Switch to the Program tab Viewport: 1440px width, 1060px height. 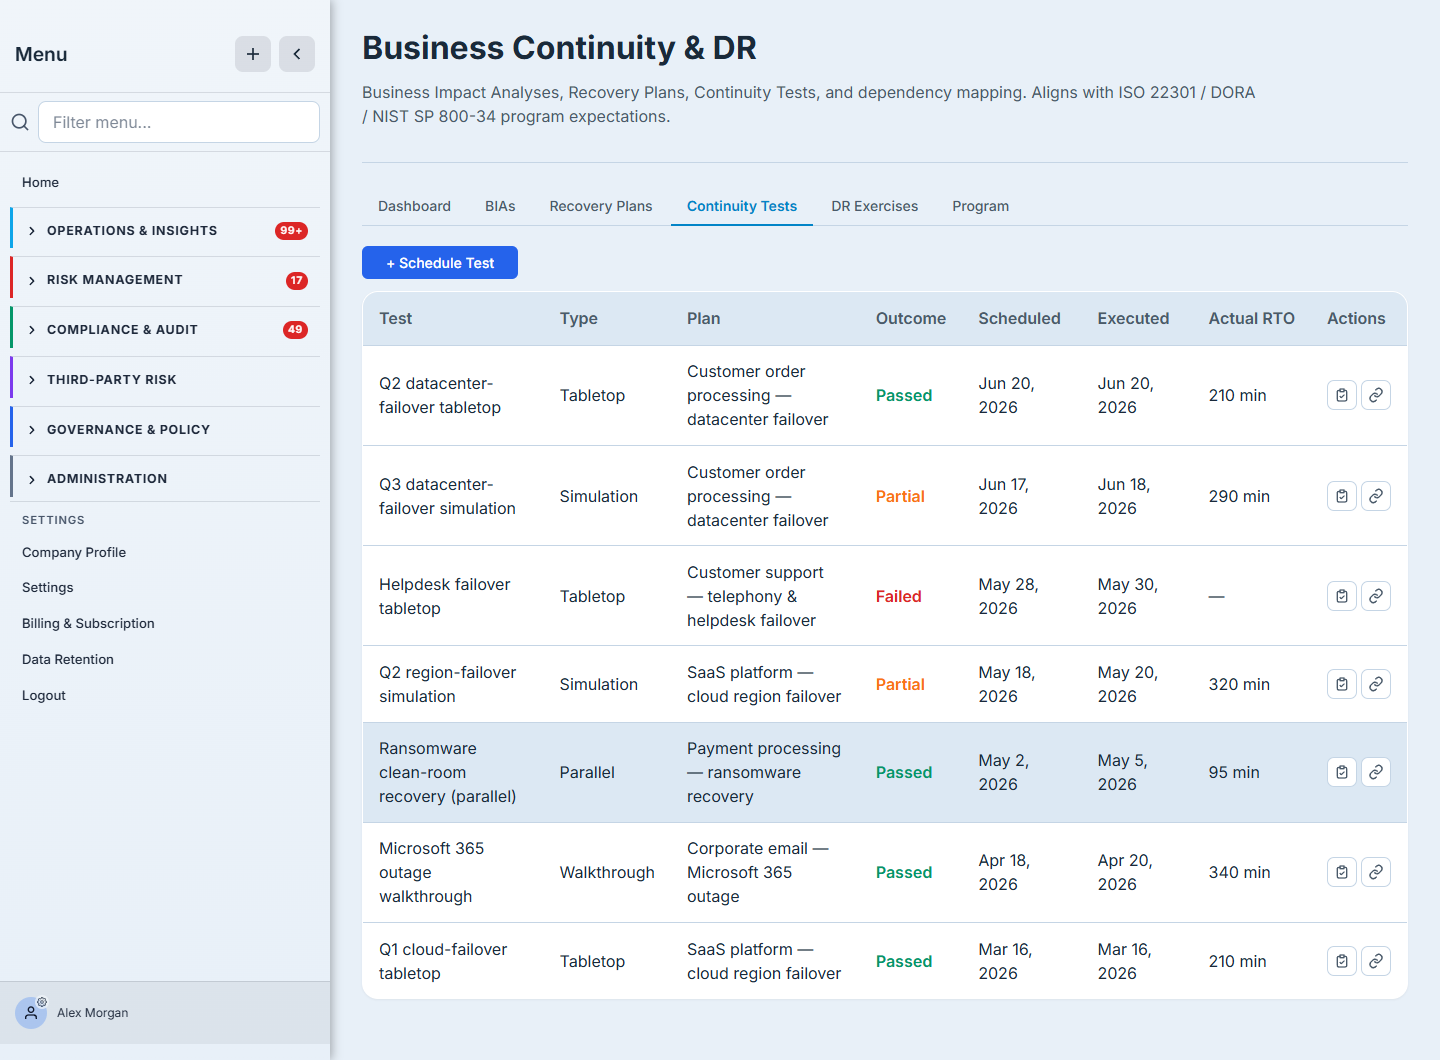click(981, 206)
